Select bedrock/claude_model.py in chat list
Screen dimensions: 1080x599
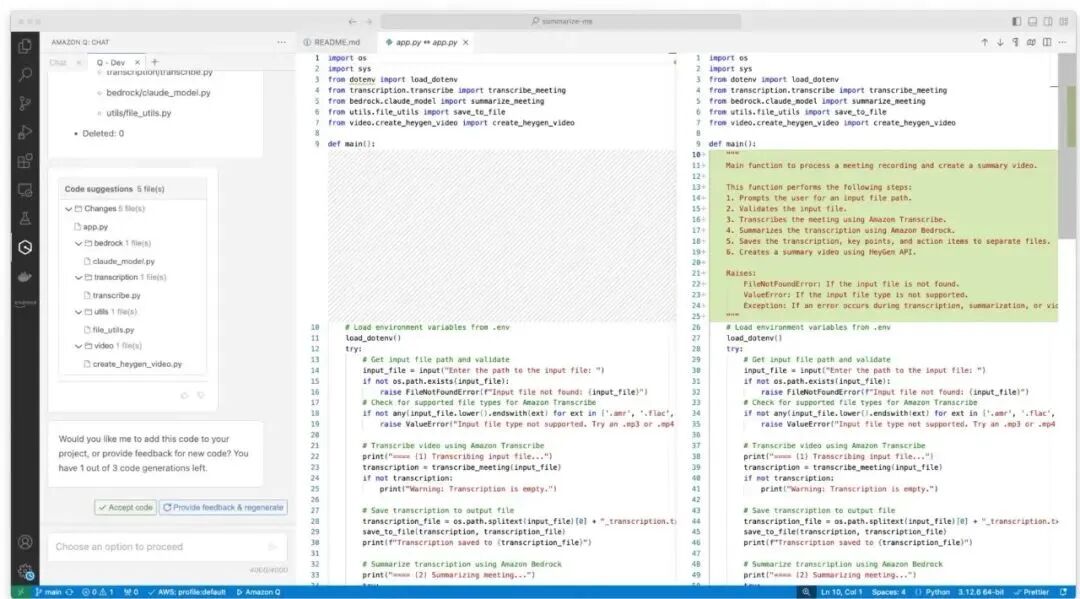pos(158,92)
